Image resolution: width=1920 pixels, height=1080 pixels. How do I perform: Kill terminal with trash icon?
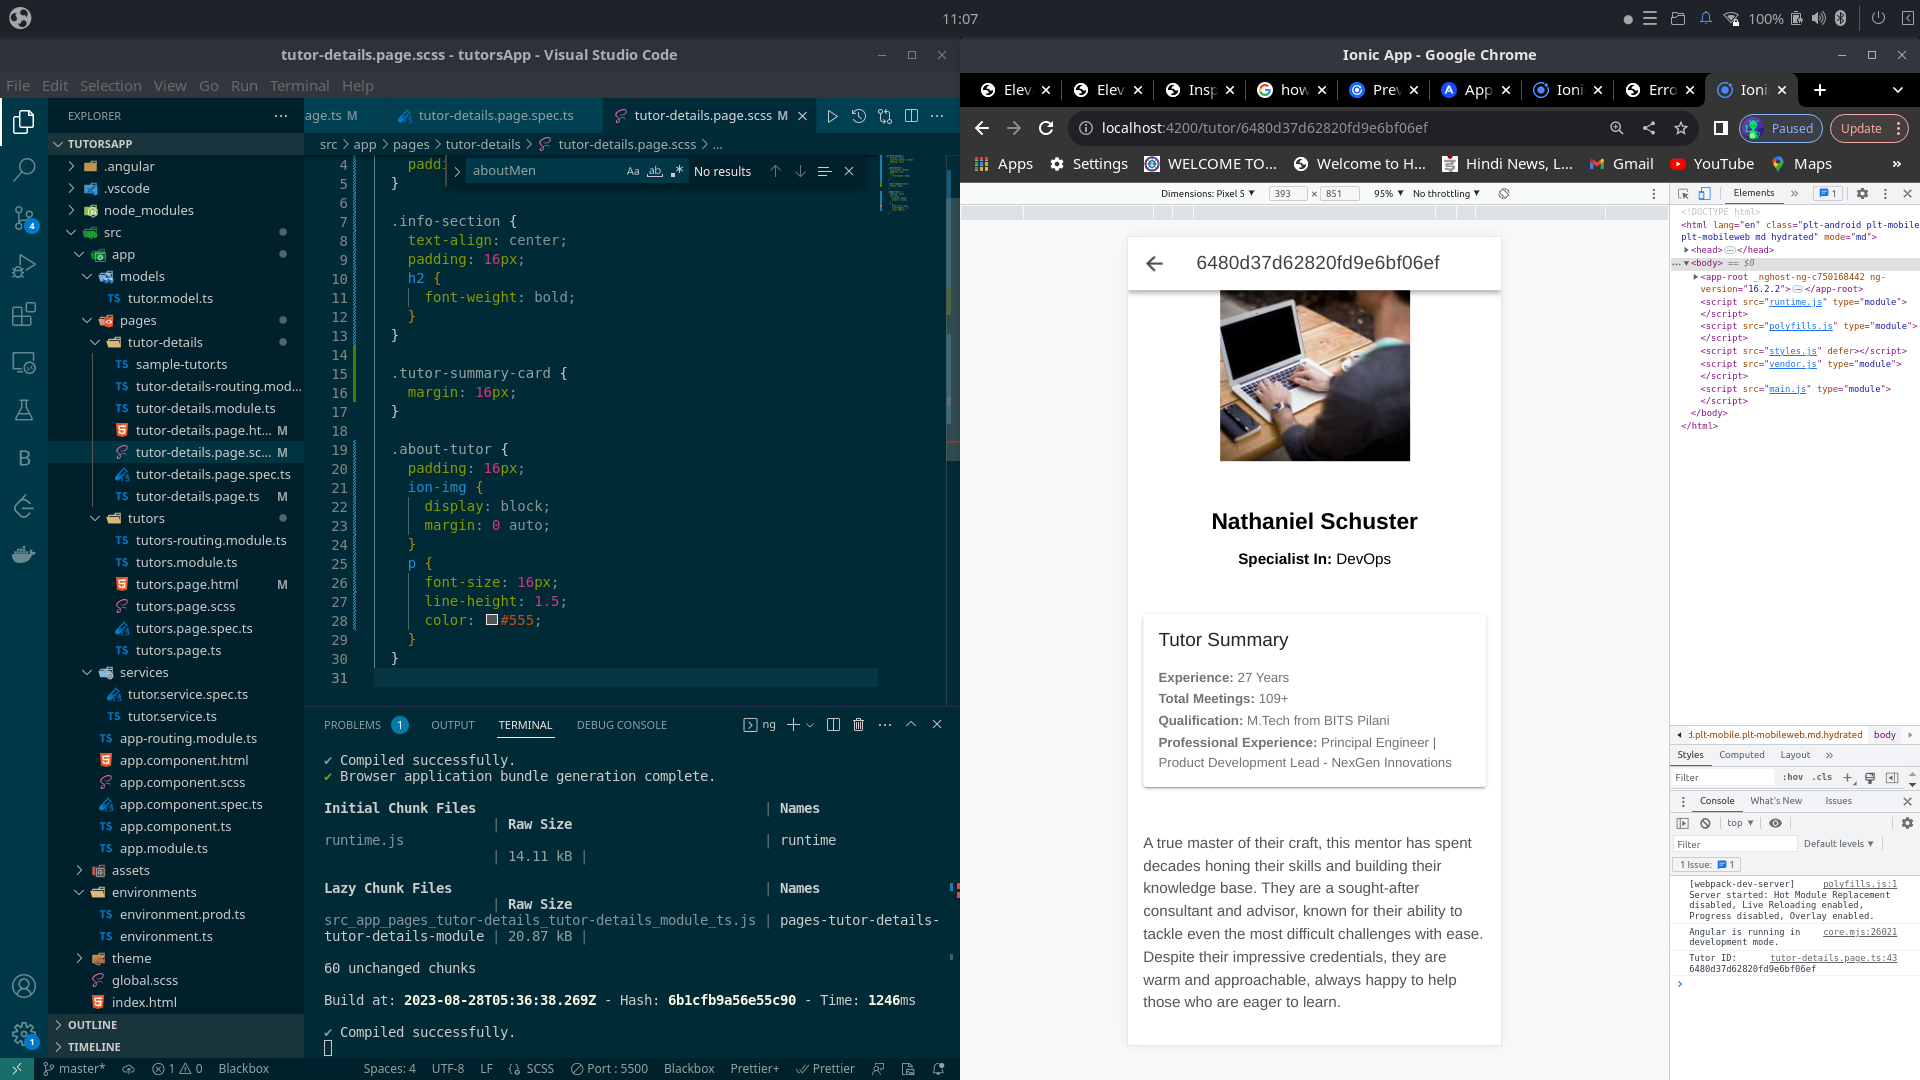coord(858,725)
